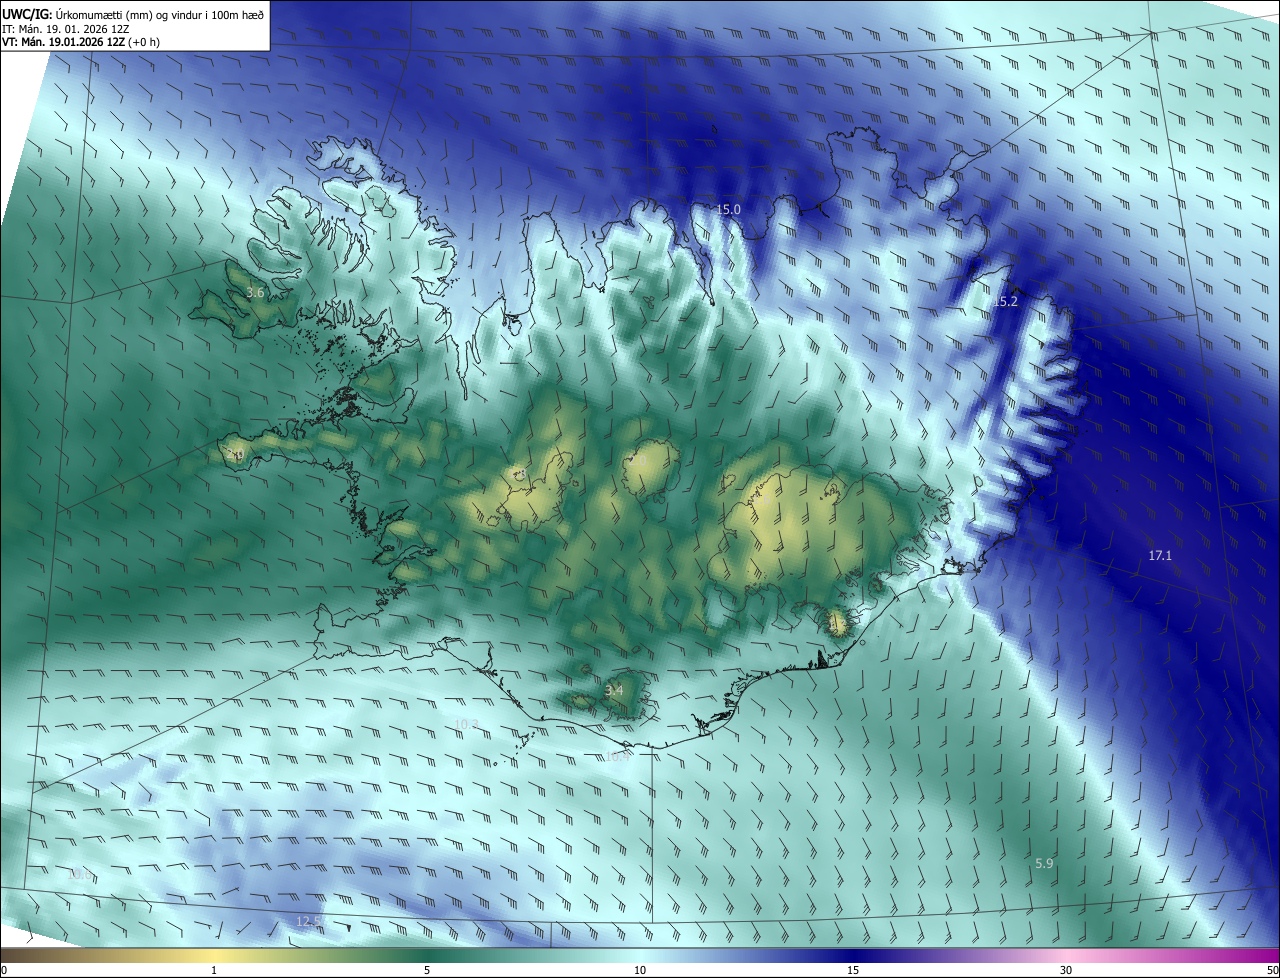Viewport: 1280px width, 978px height.
Task: Click the 1 tick on the color scale
Action: click(214, 970)
